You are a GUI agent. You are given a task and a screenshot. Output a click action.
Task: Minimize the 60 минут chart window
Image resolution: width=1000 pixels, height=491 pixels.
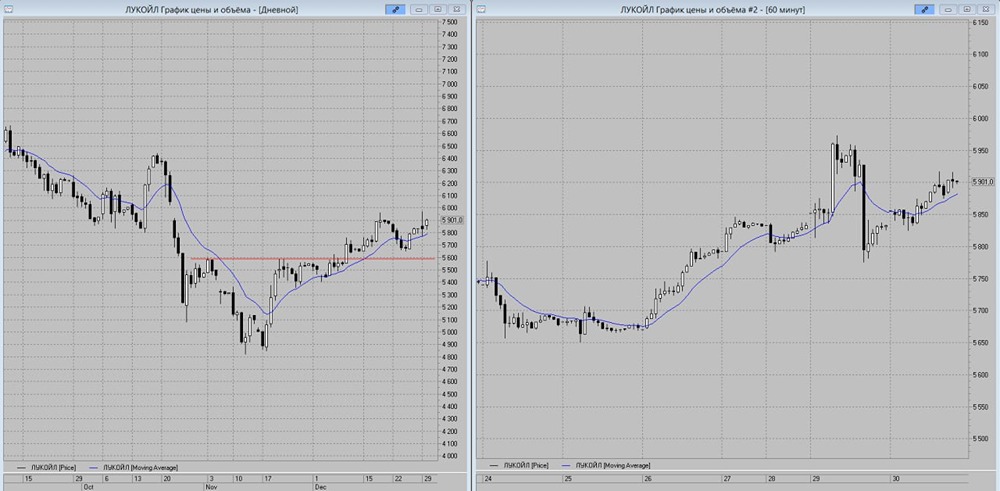tap(949, 10)
